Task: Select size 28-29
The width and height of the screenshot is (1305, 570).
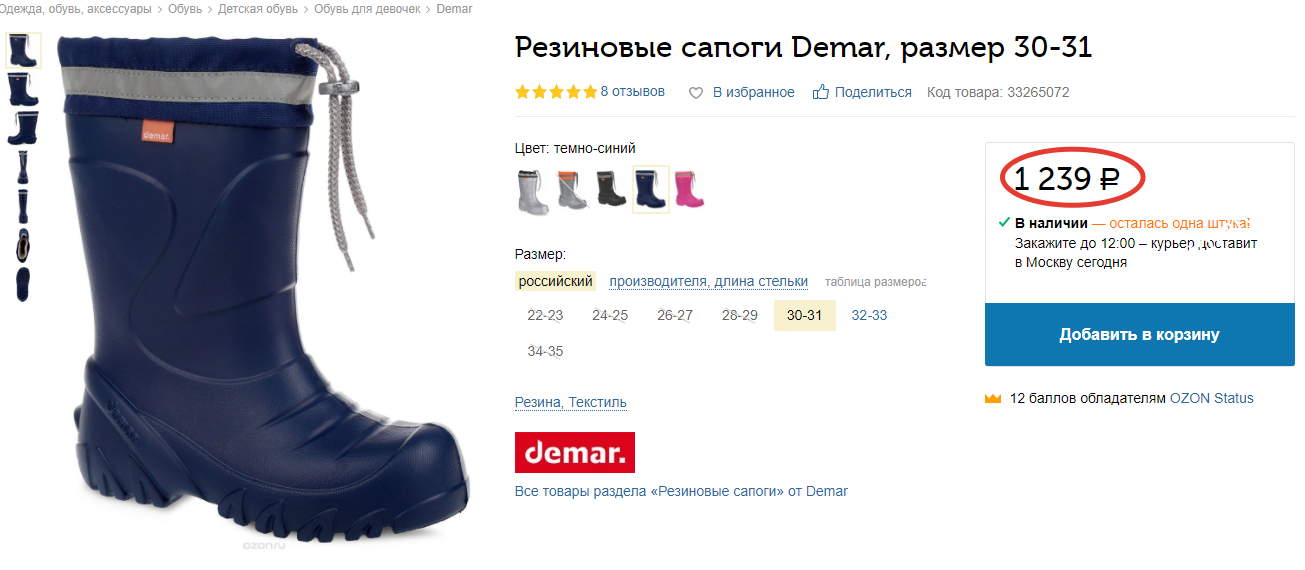Action: pyautogui.click(x=740, y=315)
